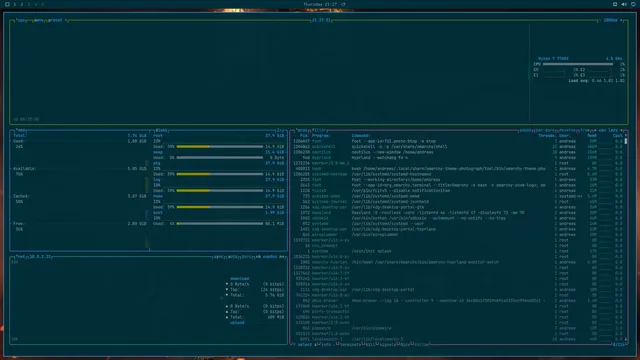The image size is (640, 360).
Task: Select the udiskie process row
Action: [458, 218]
